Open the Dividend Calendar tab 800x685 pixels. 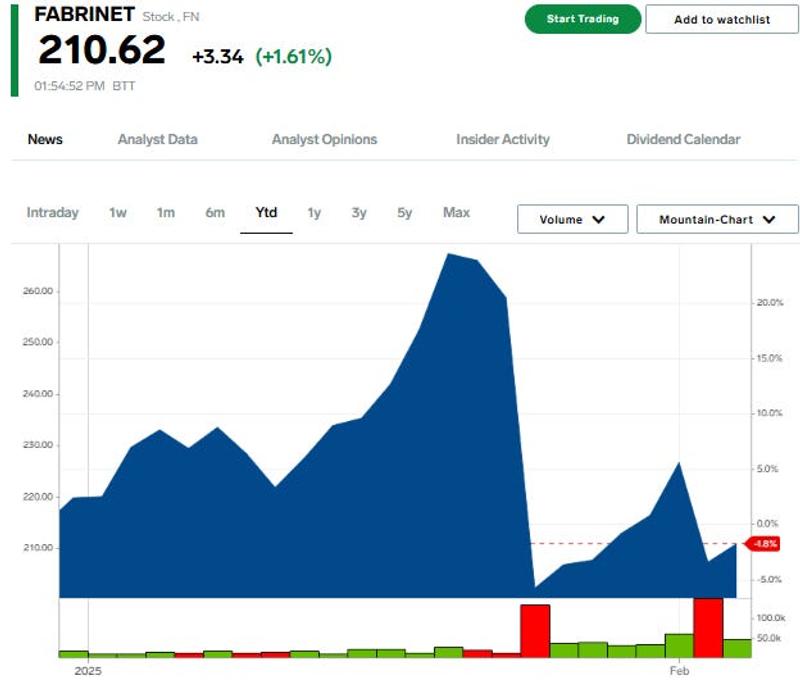click(683, 139)
